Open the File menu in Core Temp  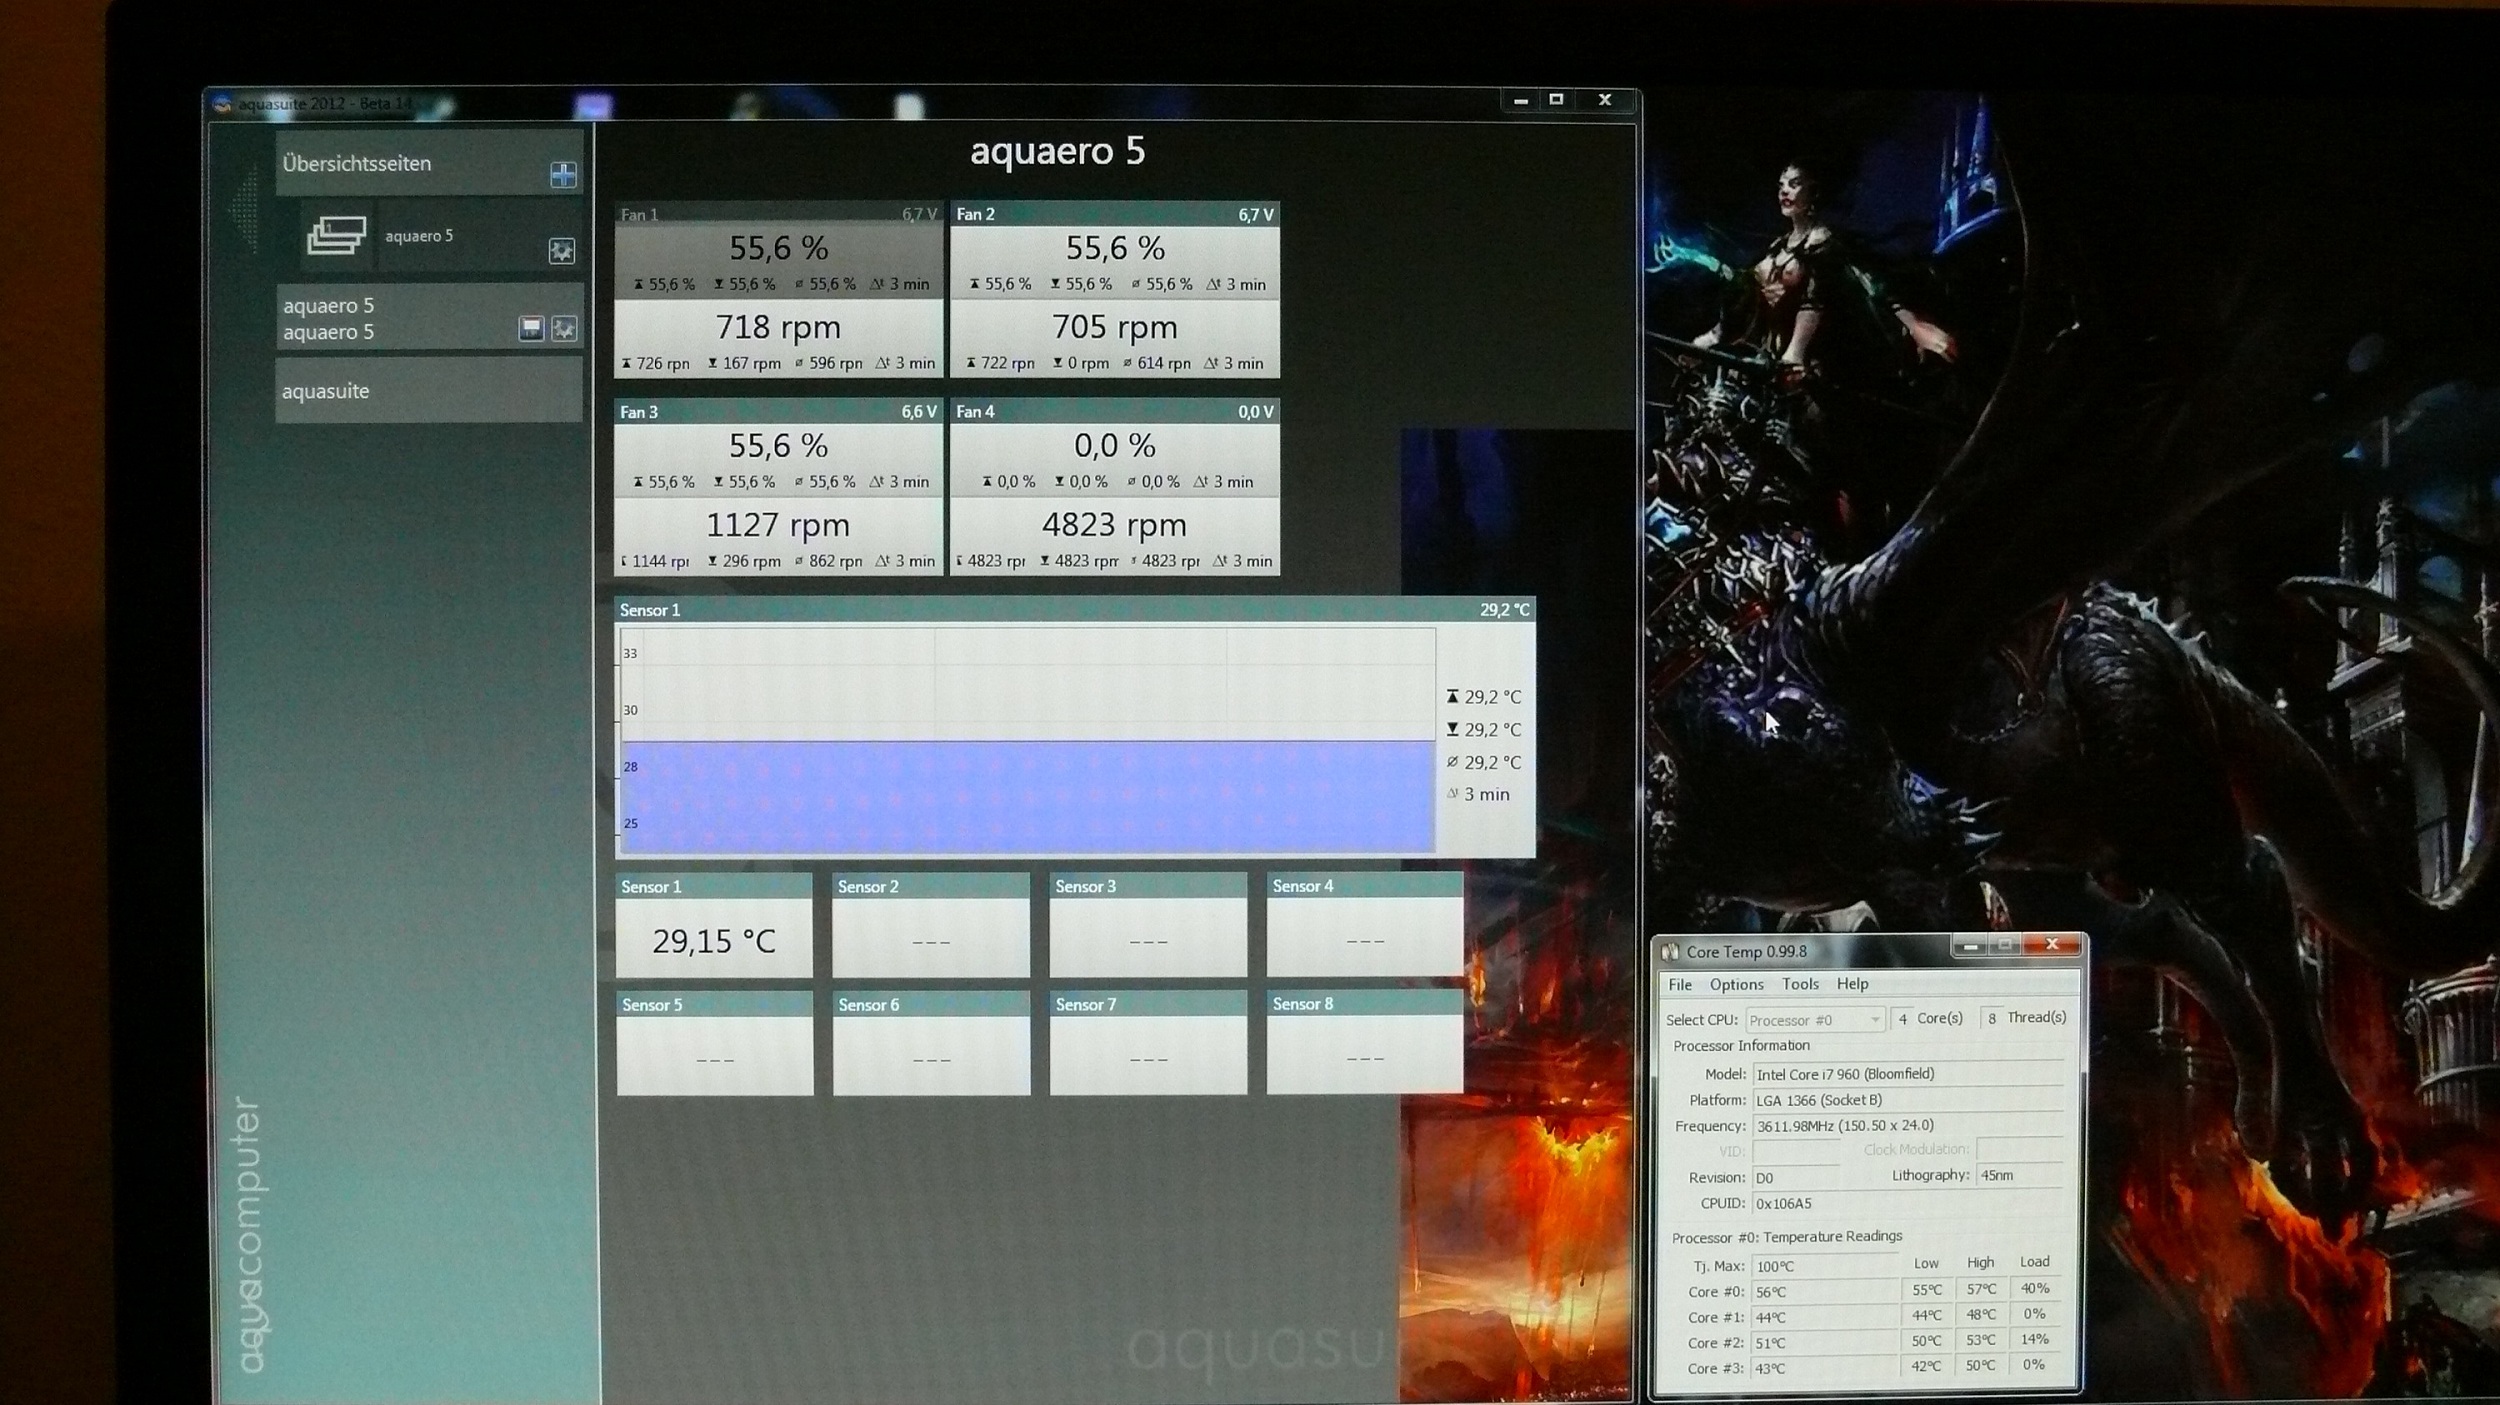pos(1680,985)
